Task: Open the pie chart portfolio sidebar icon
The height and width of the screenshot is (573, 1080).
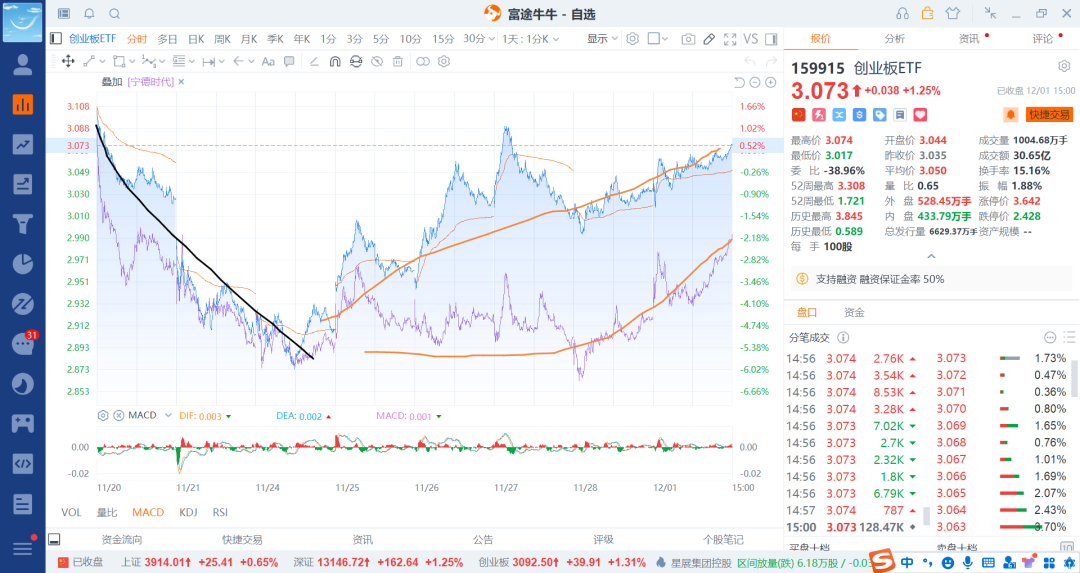Action: [x=23, y=264]
